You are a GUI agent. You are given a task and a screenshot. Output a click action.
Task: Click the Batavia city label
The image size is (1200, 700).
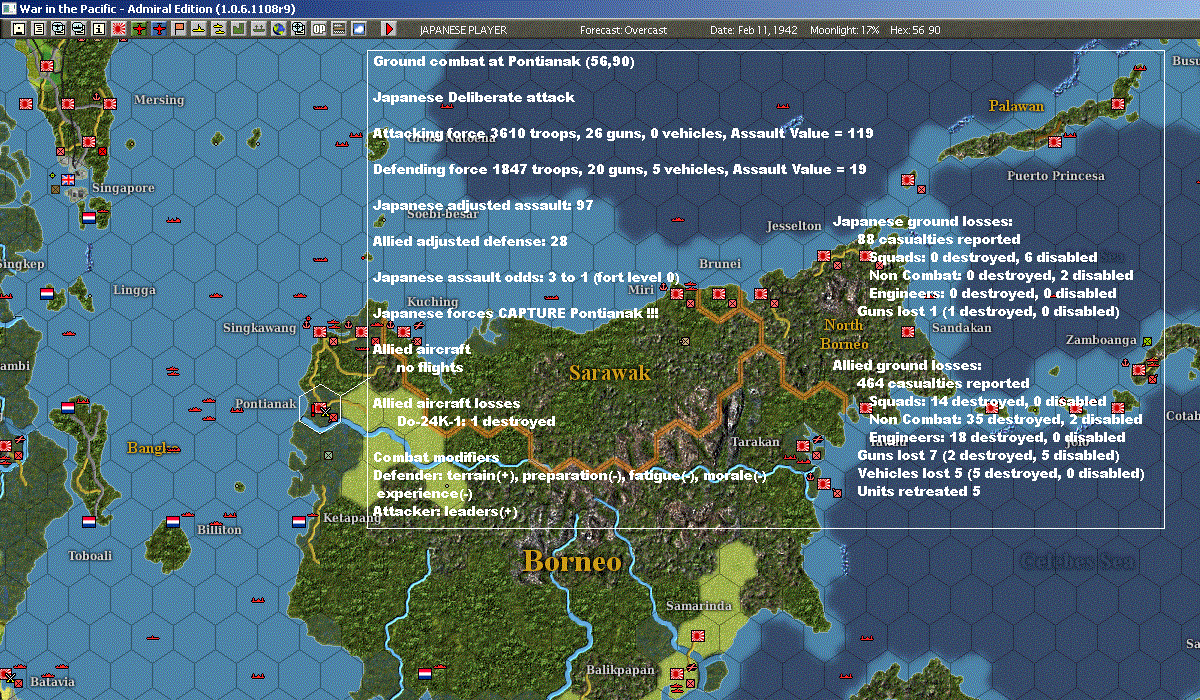pos(52,682)
